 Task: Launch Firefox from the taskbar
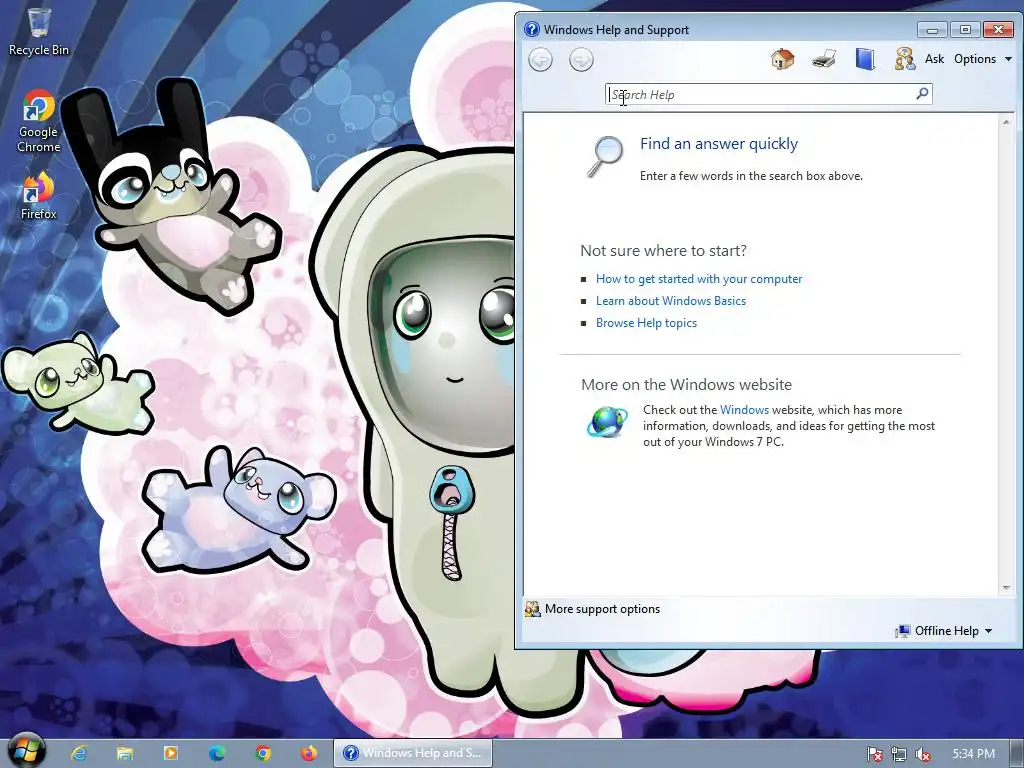tap(308, 754)
